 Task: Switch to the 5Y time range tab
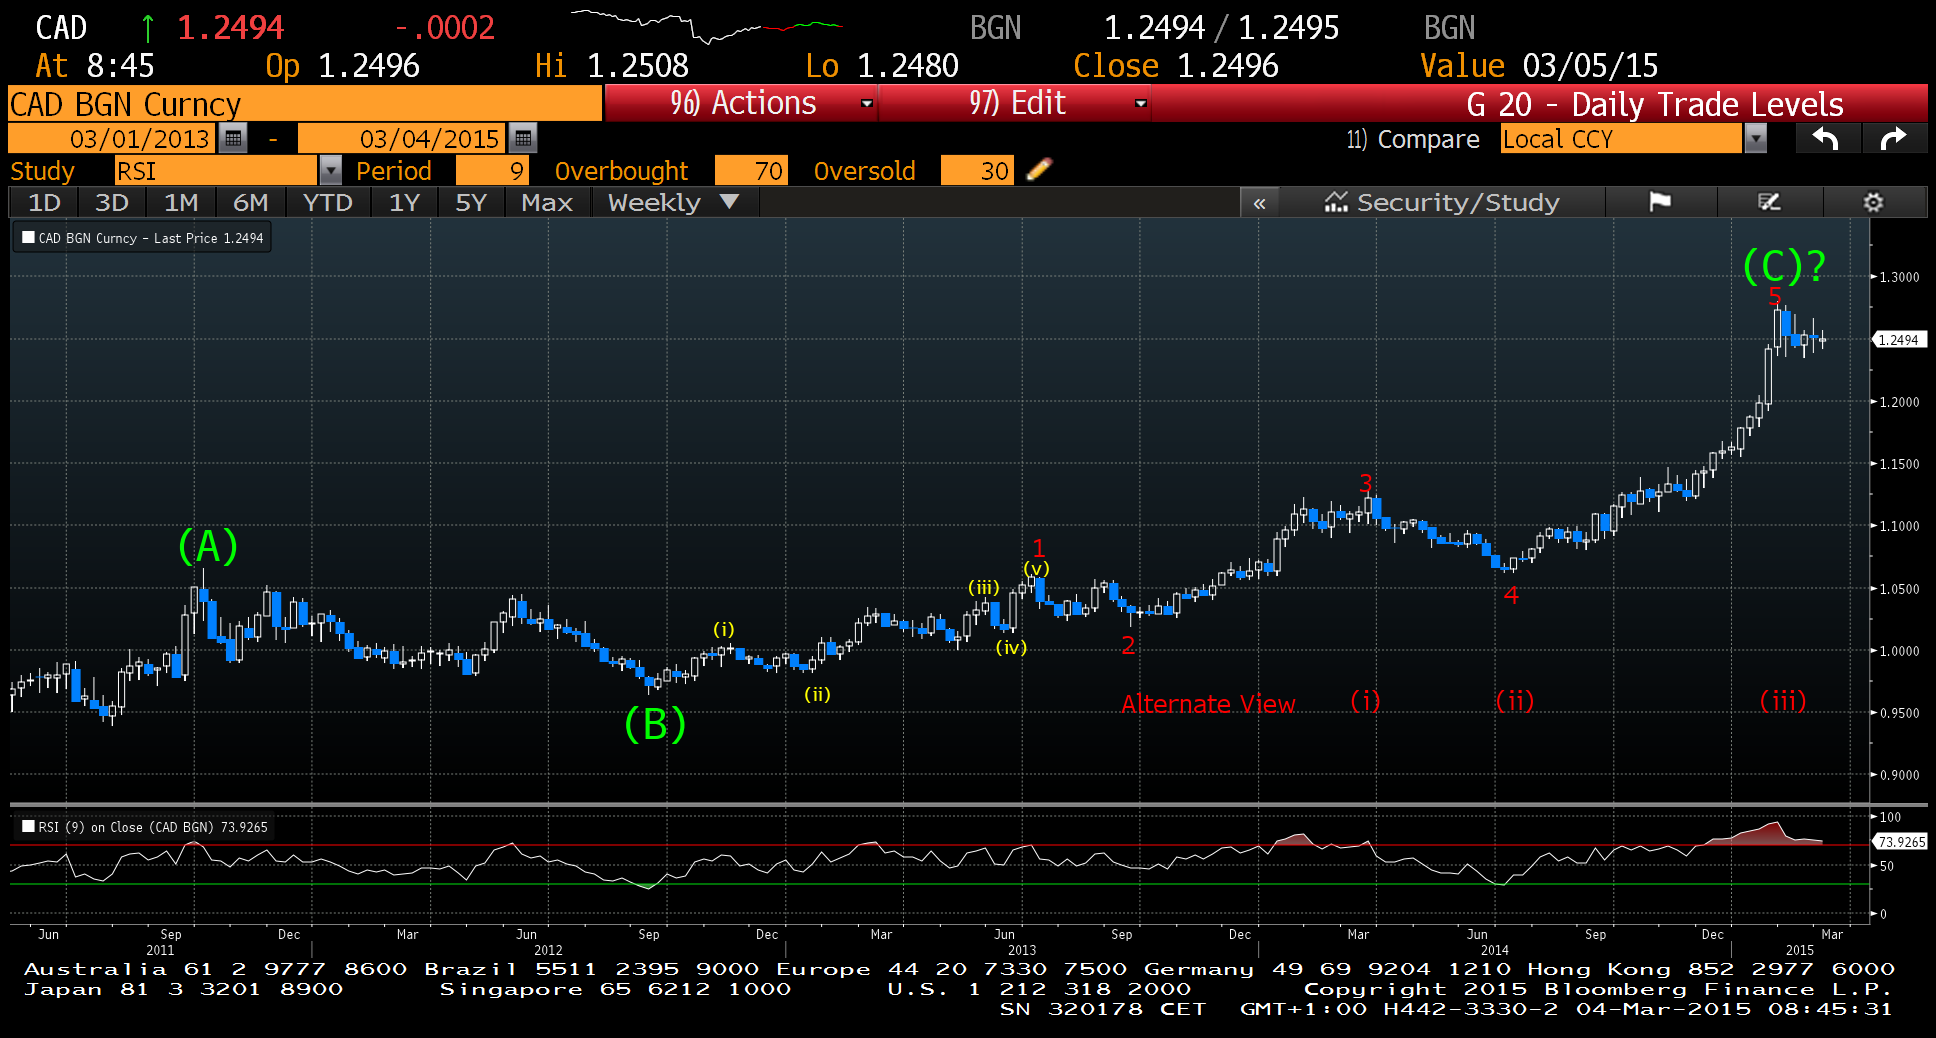[470, 202]
